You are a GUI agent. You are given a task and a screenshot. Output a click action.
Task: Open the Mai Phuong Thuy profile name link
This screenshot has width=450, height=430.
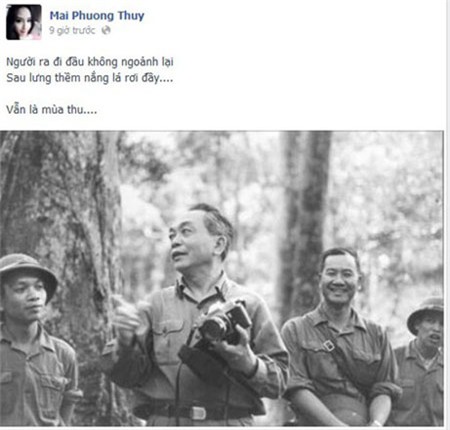[97, 15]
